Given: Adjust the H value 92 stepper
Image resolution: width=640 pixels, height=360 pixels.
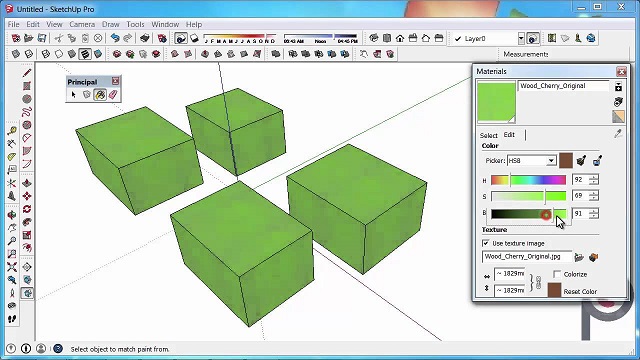Looking at the screenshot, I should [x=593, y=180].
